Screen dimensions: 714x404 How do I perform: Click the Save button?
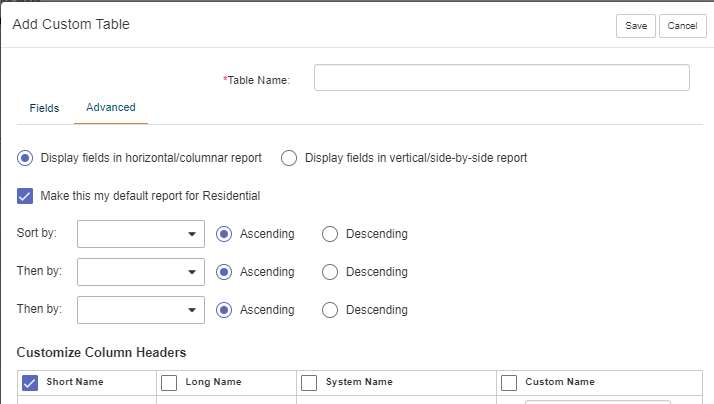point(636,26)
